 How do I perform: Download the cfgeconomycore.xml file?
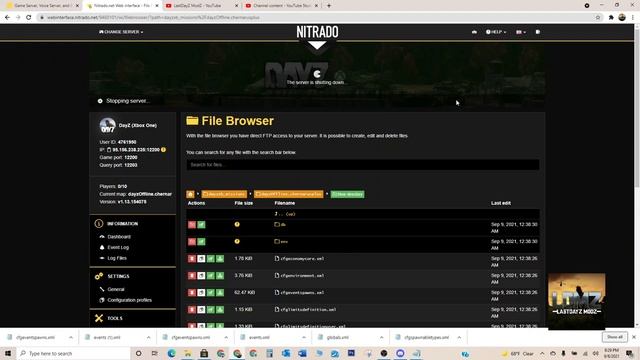click(220, 259)
